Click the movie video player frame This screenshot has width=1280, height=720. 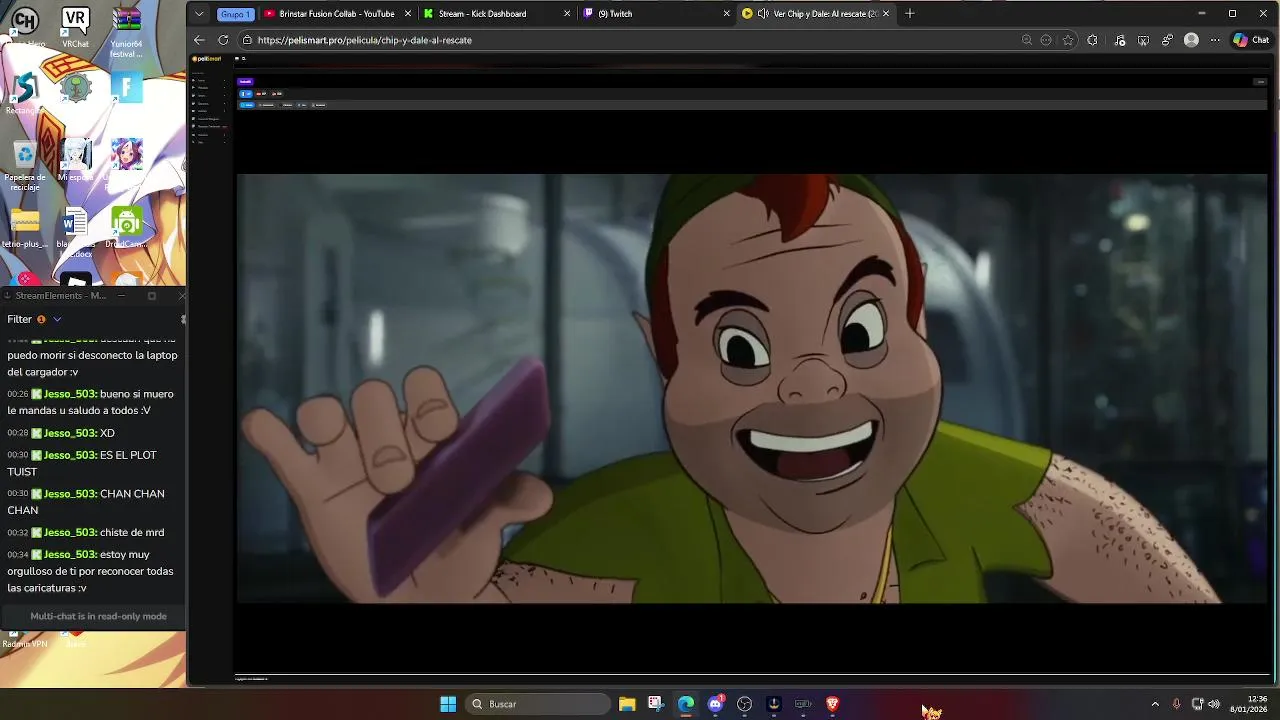(752, 388)
